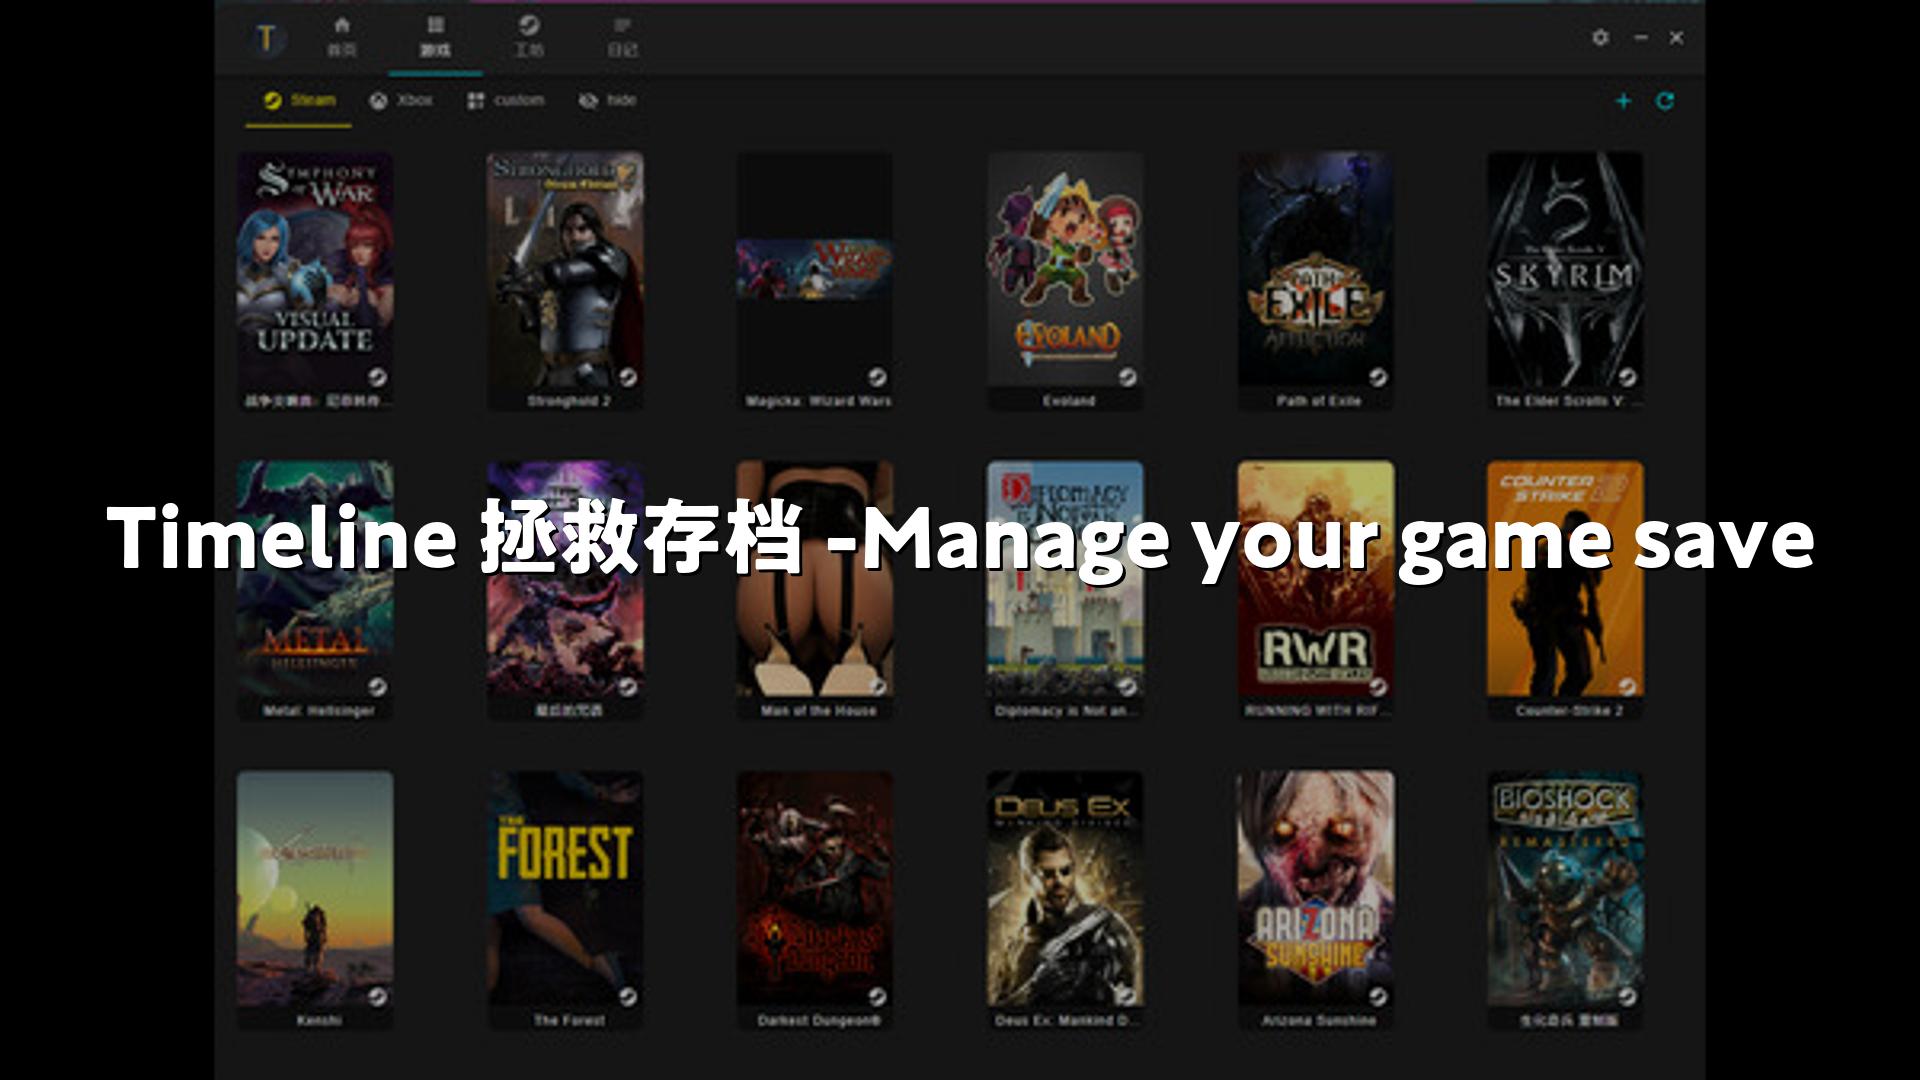Refresh the game list

click(x=1665, y=101)
